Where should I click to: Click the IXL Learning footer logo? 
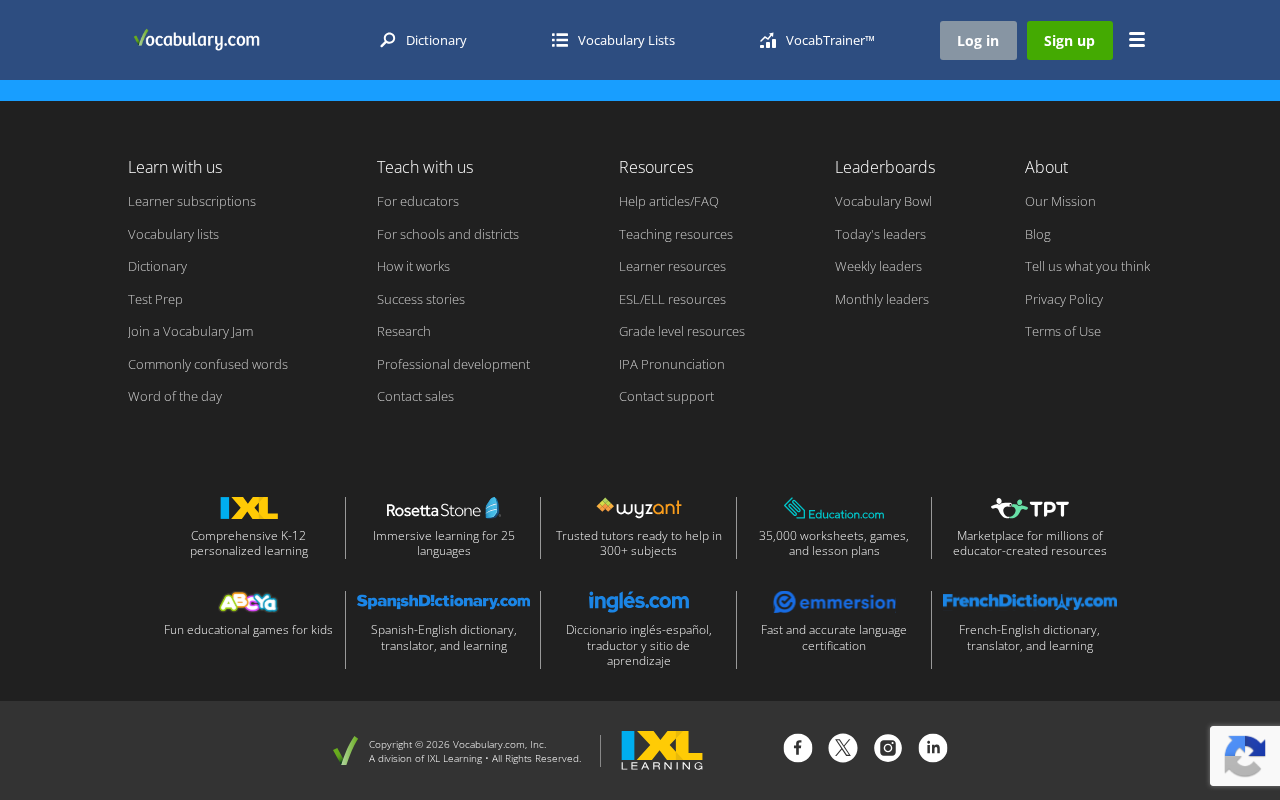coord(662,750)
